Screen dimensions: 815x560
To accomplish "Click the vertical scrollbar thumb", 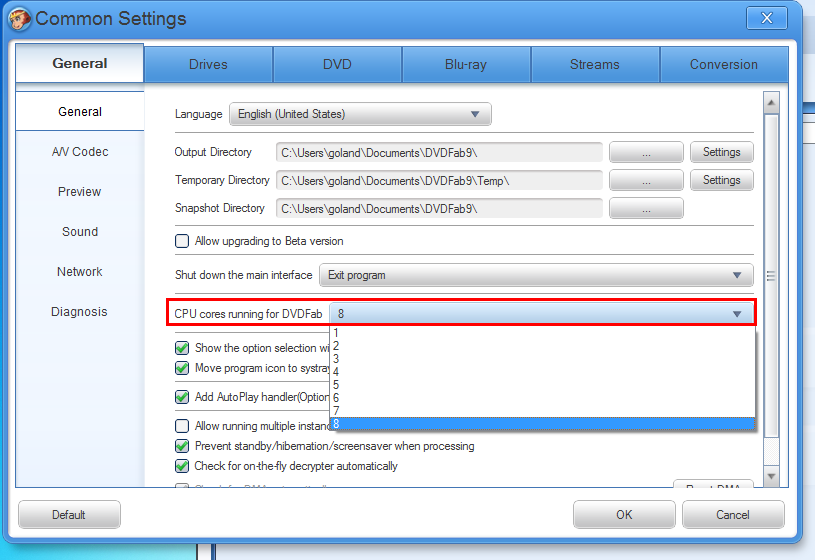I will 771,276.
